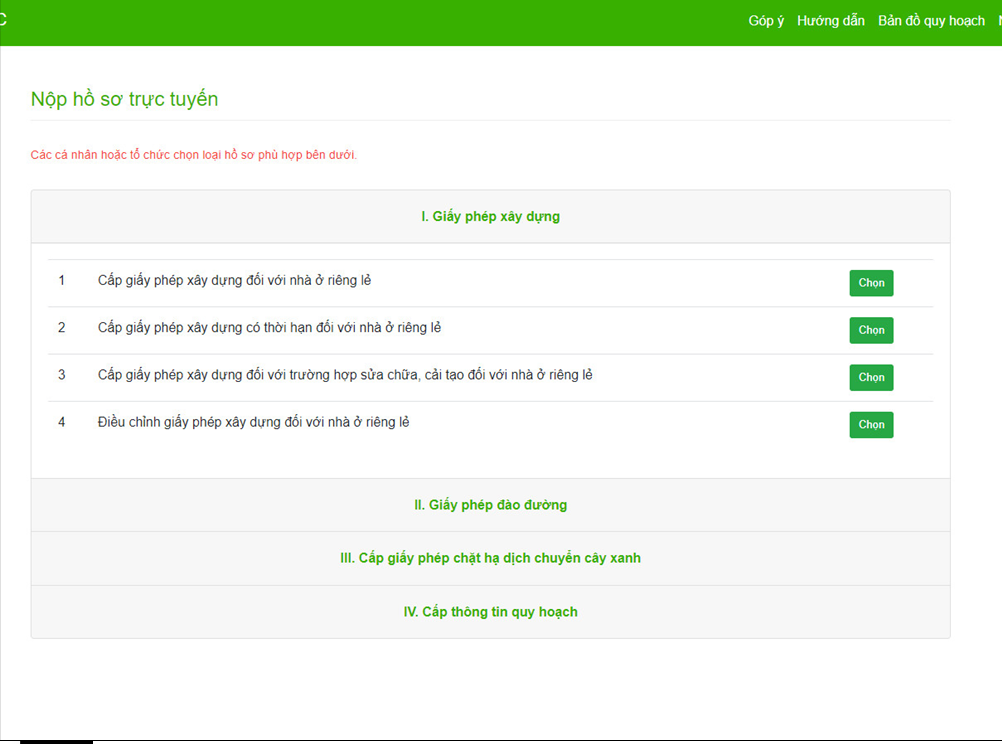Click the 'Nộp hồ sơ trực tuyến' page heading
Screen dimensions: 1002x744
pos(124,100)
